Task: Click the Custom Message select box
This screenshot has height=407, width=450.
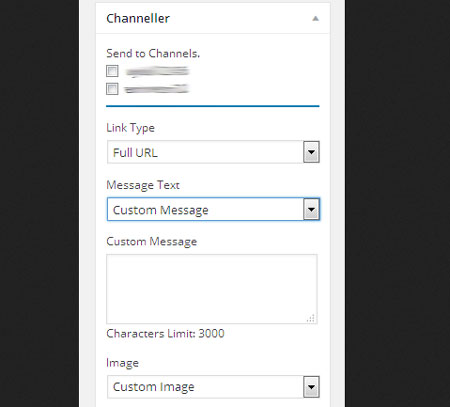Action: 213,209
